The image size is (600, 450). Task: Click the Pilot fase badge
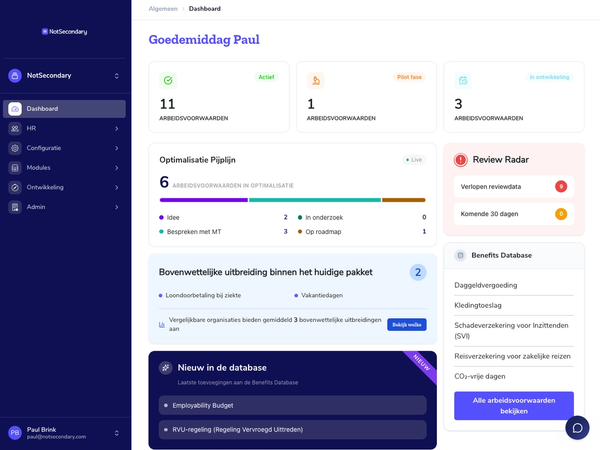point(409,77)
